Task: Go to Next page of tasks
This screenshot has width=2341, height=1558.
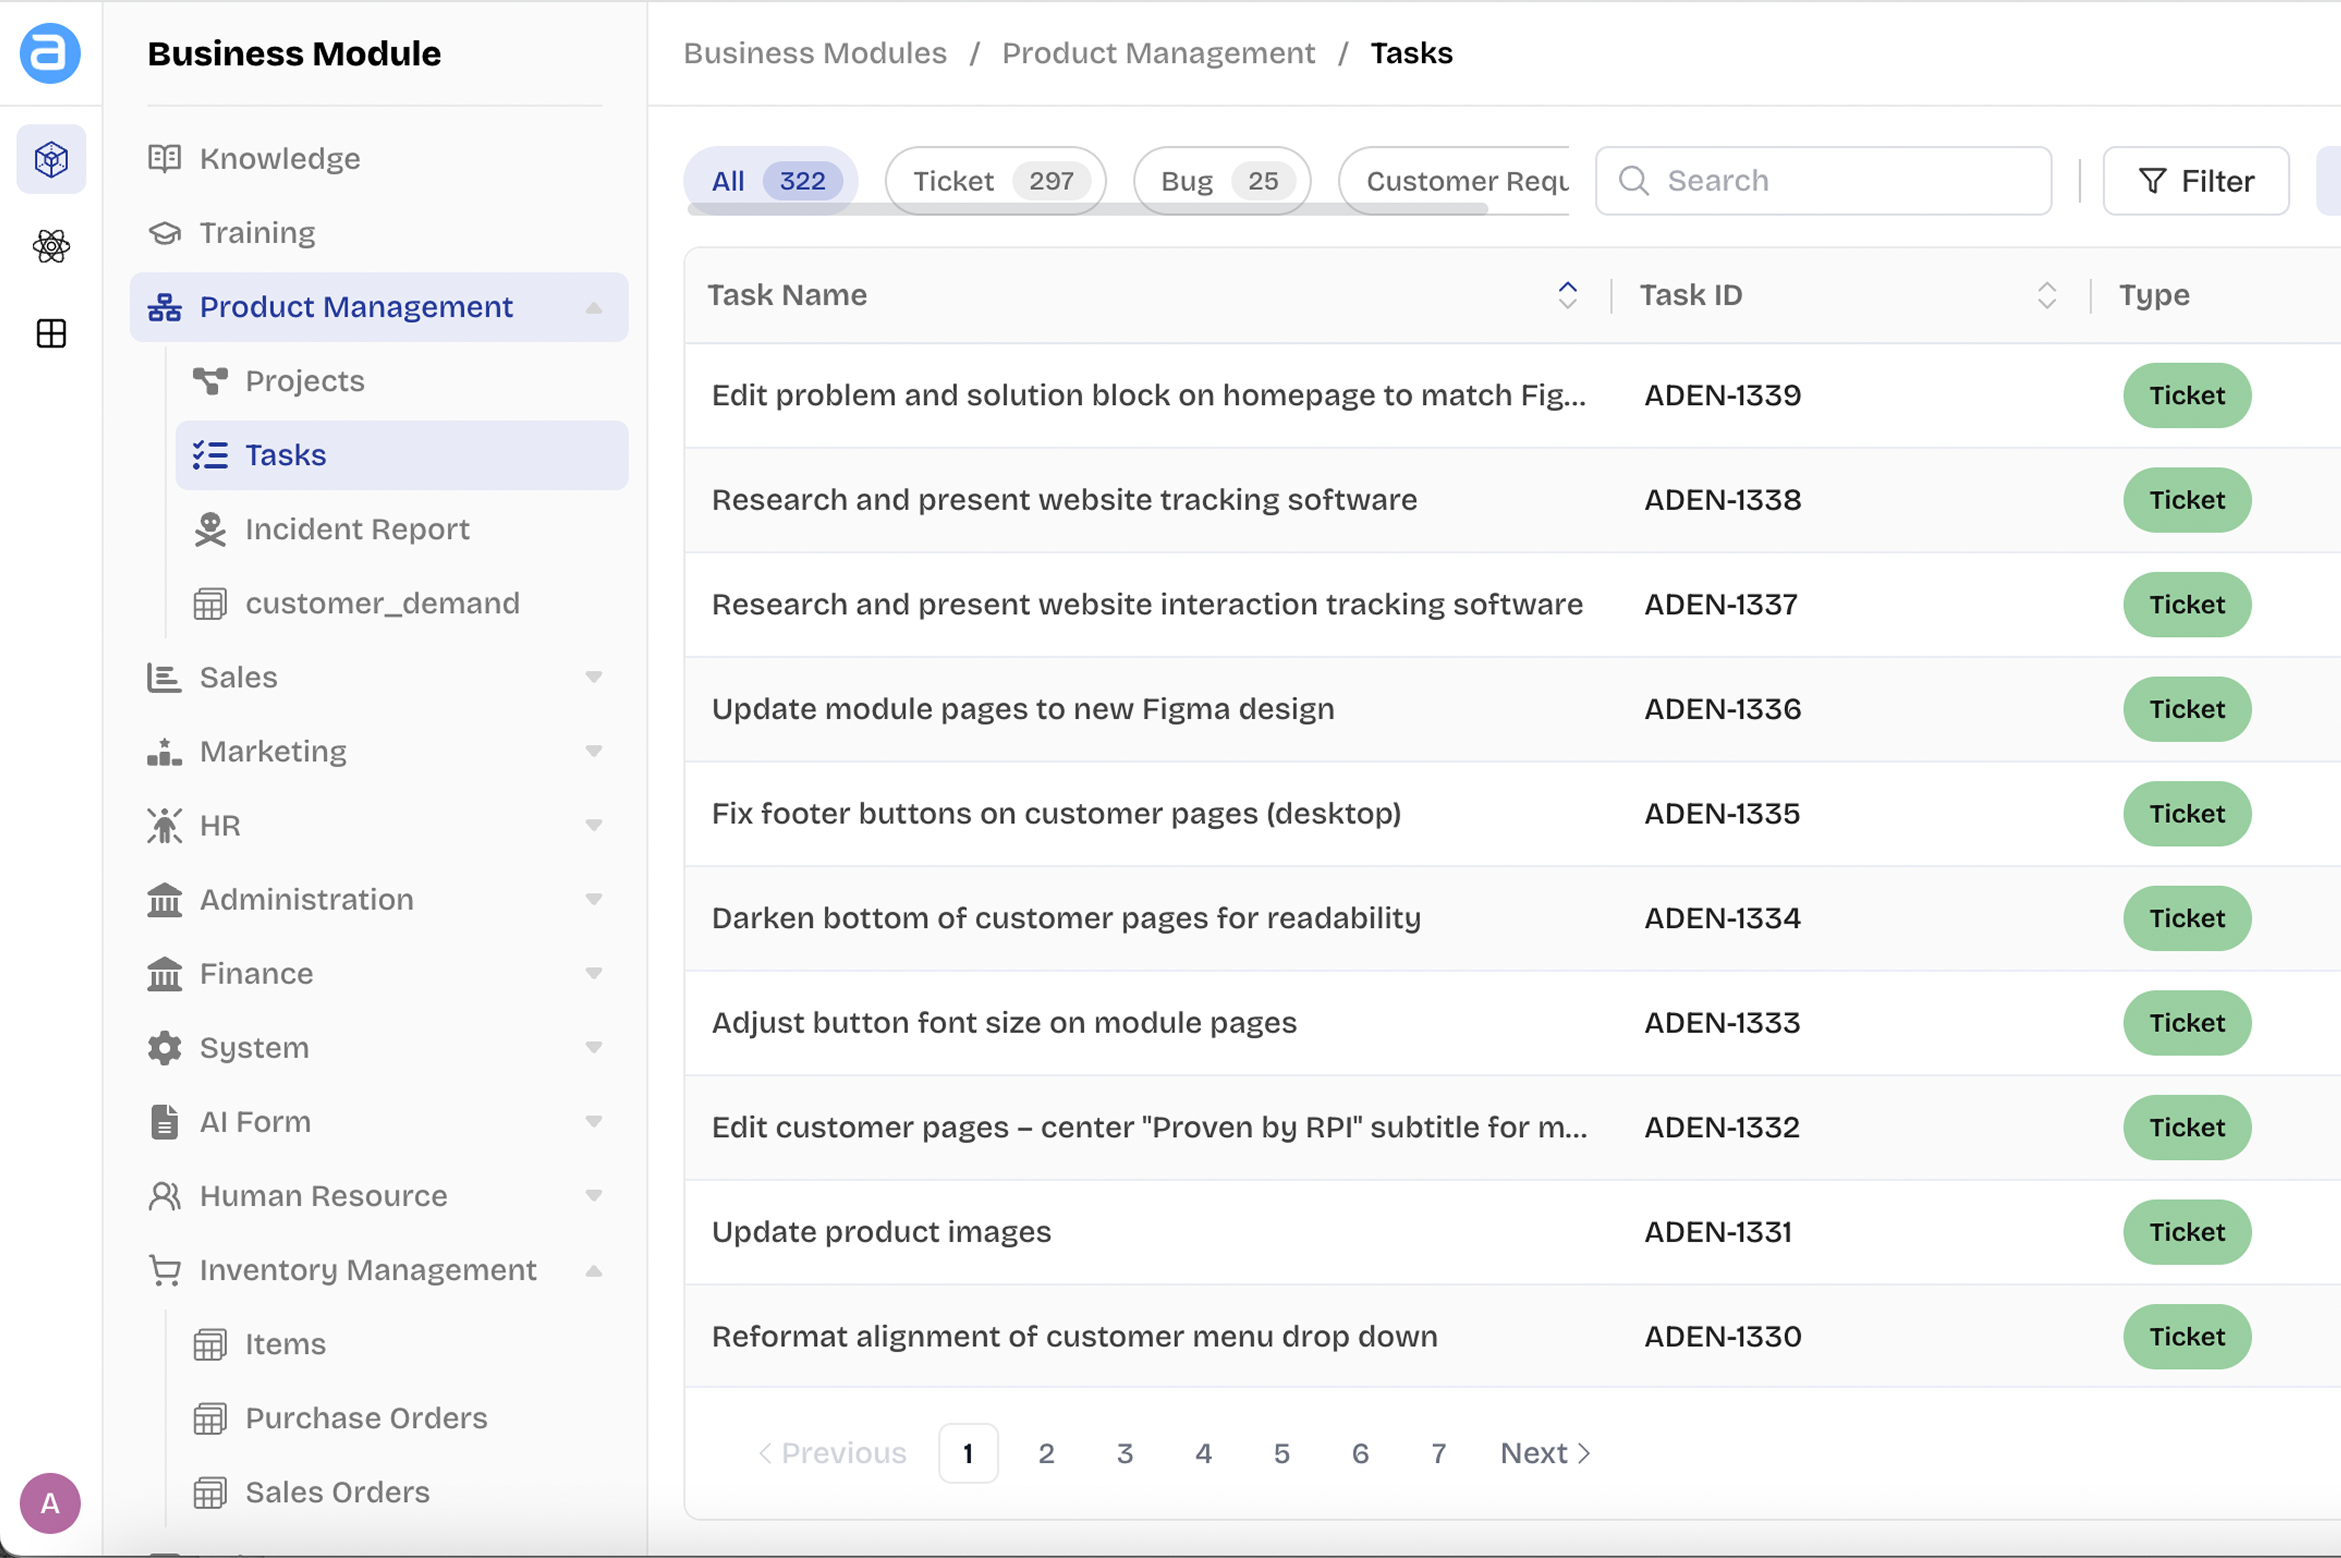Action: click(x=1544, y=1453)
